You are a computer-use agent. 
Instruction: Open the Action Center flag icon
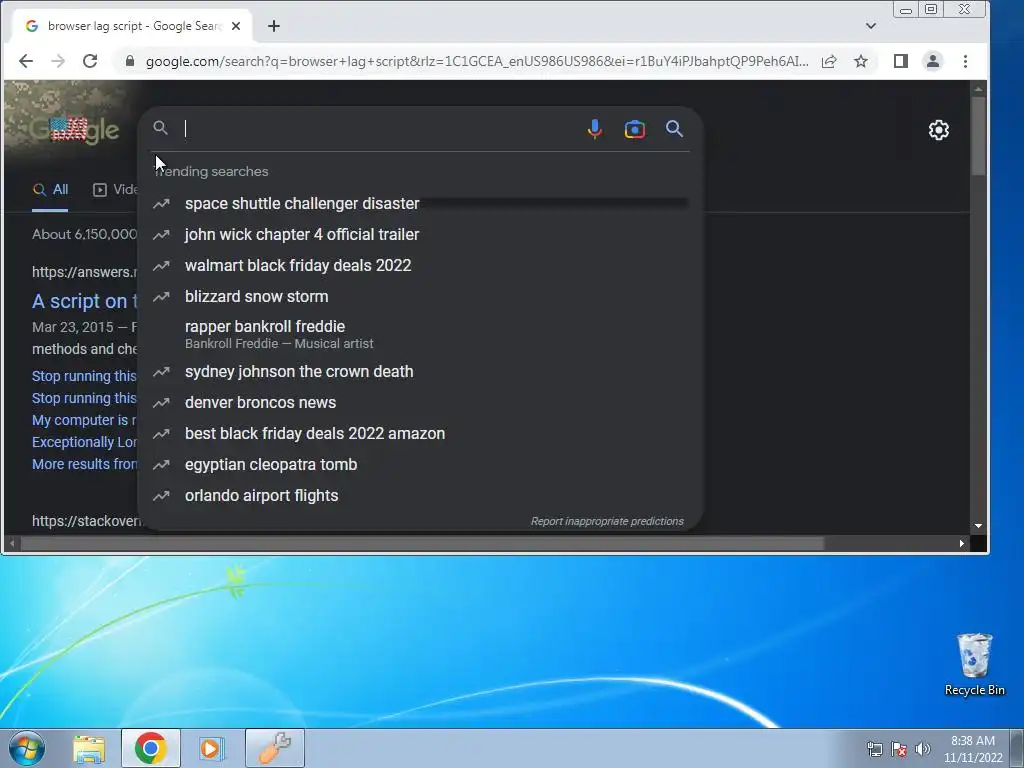tap(899, 749)
